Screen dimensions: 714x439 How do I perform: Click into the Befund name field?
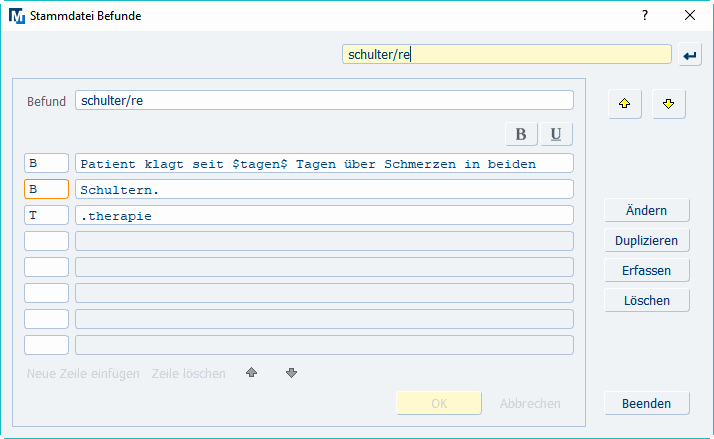323,101
